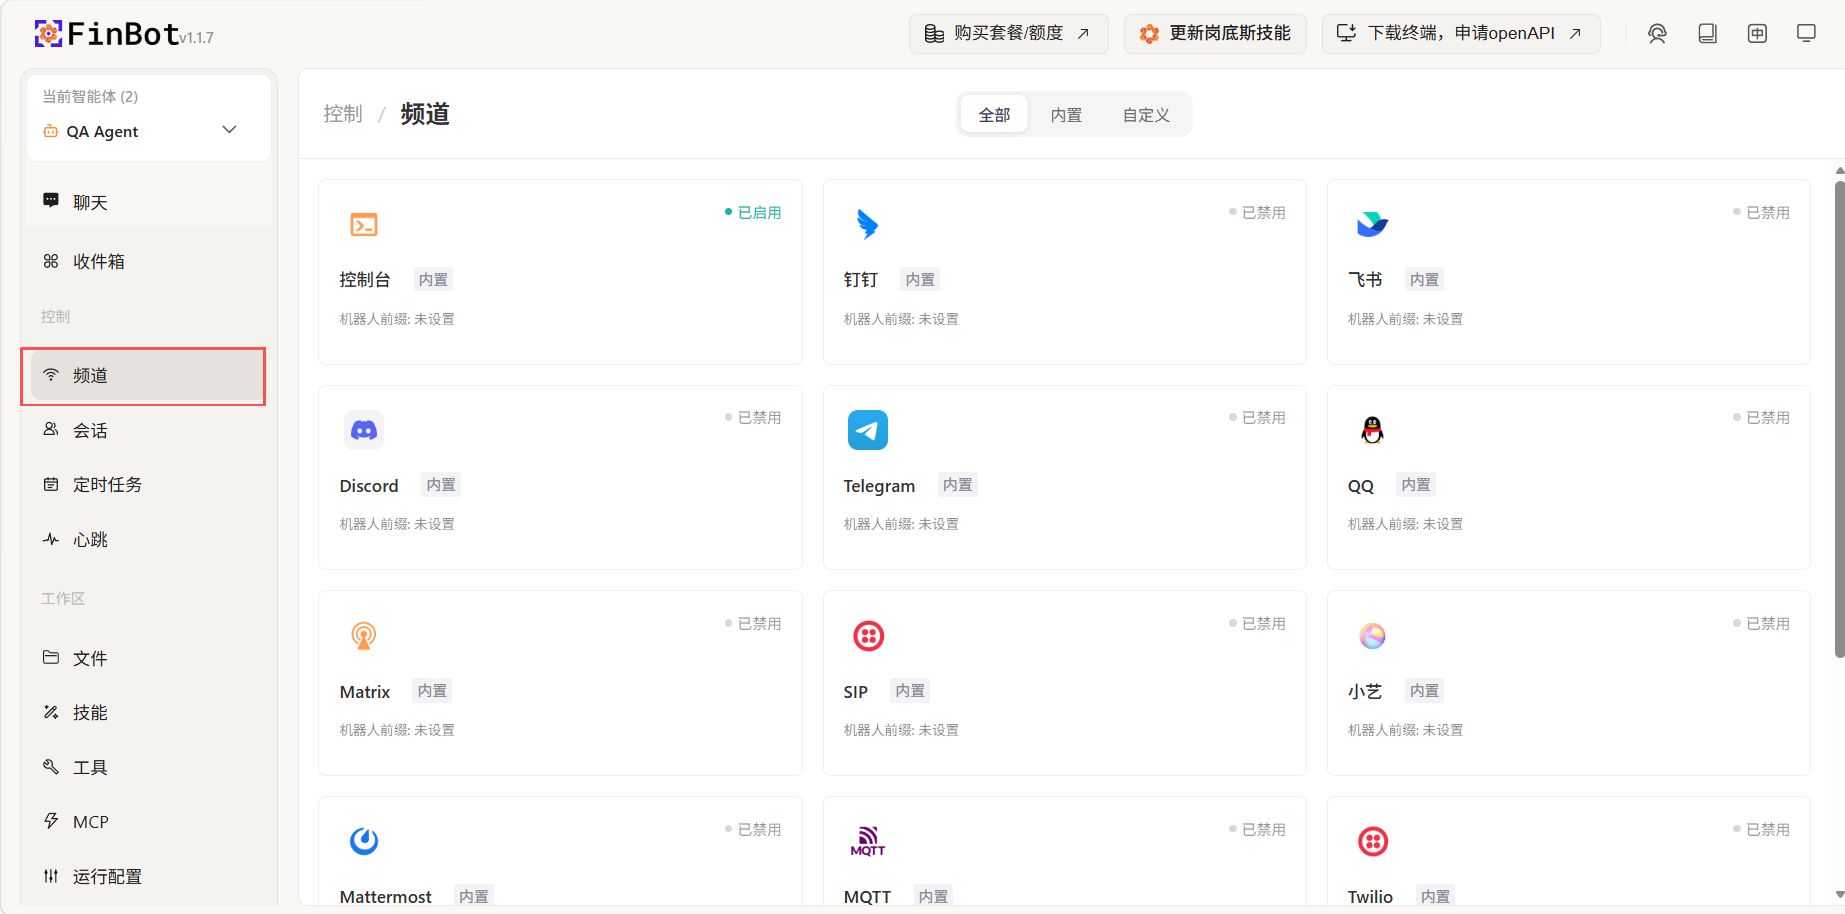Click the folder icon beside 文件
This screenshot has width=1845, height=914.
[x=51, y=658]
